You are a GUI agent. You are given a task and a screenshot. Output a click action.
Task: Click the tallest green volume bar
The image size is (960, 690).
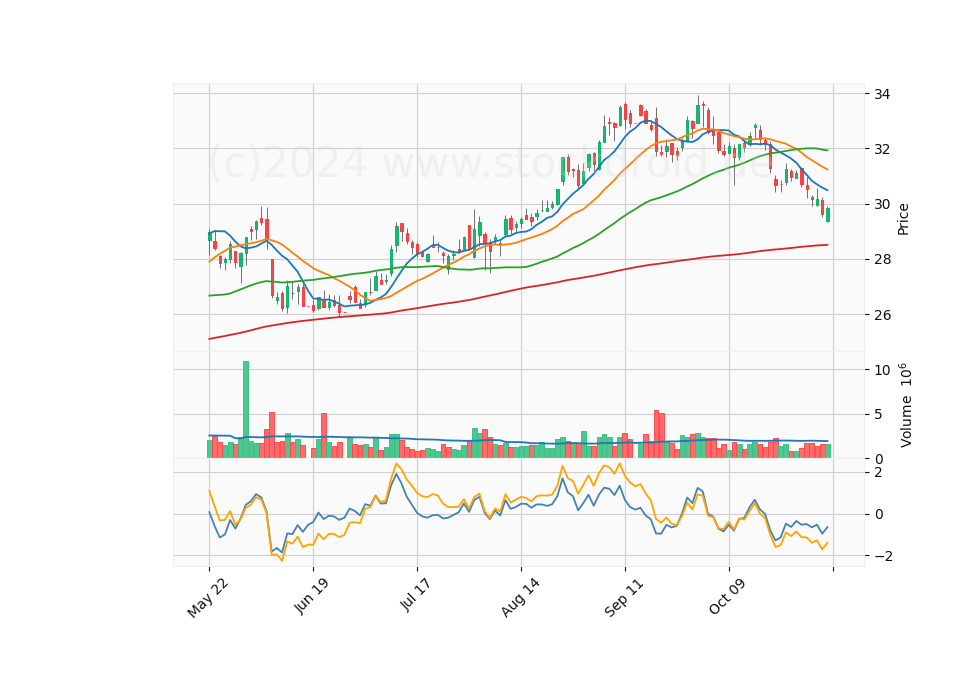click(x=246, y=410)
